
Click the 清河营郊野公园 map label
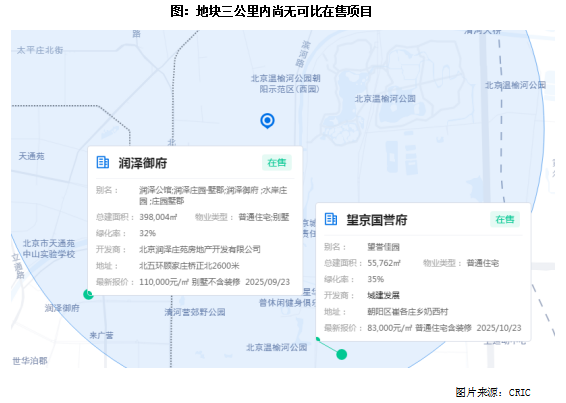point(195,312)
